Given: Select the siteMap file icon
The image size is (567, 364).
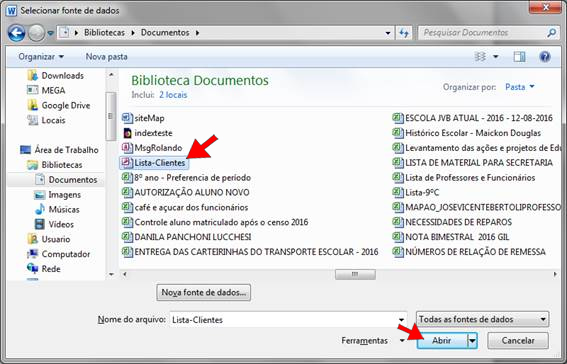Looking at the screenshot, I should pos(127,118).
